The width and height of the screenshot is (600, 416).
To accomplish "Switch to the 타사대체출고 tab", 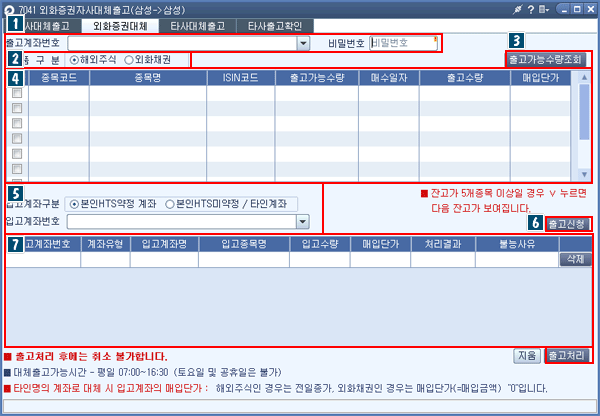I will point(197,26).
